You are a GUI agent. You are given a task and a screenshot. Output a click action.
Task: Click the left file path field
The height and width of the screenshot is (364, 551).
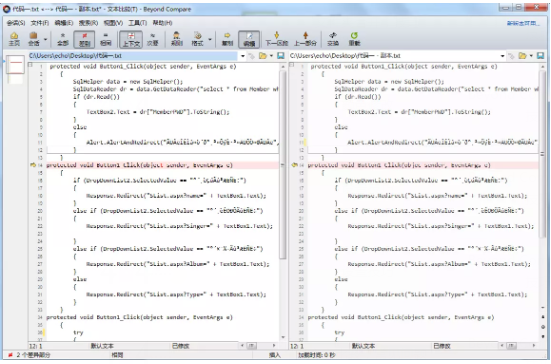(133, 56)
